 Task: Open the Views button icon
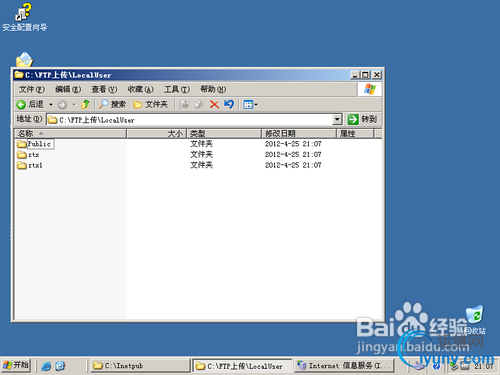coord(248,105)
